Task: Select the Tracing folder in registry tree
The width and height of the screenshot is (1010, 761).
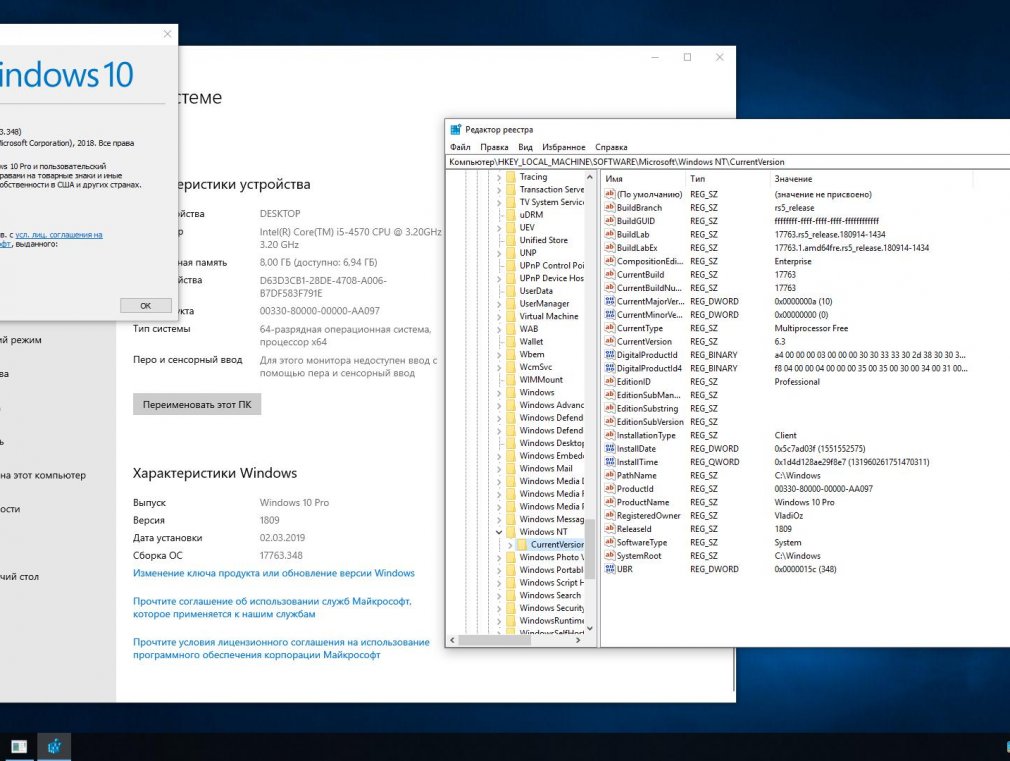Action: click(533, 177)
